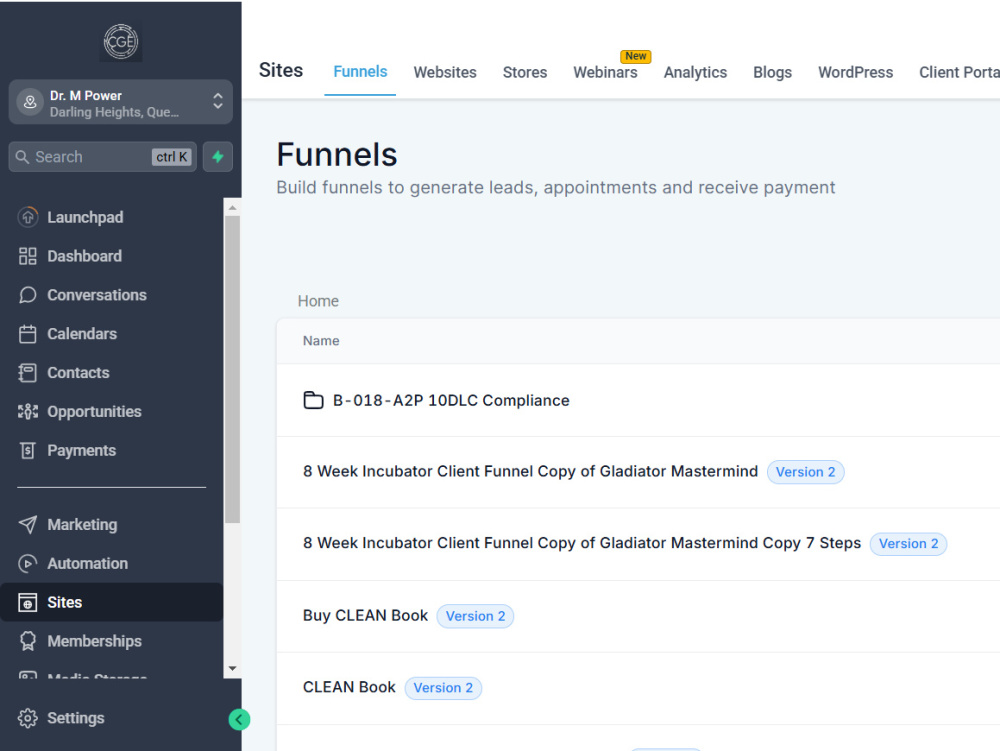Click sidebar scrollbar up arrow
The width and height of the screenshot is (1000, 751).
point(232,208)
